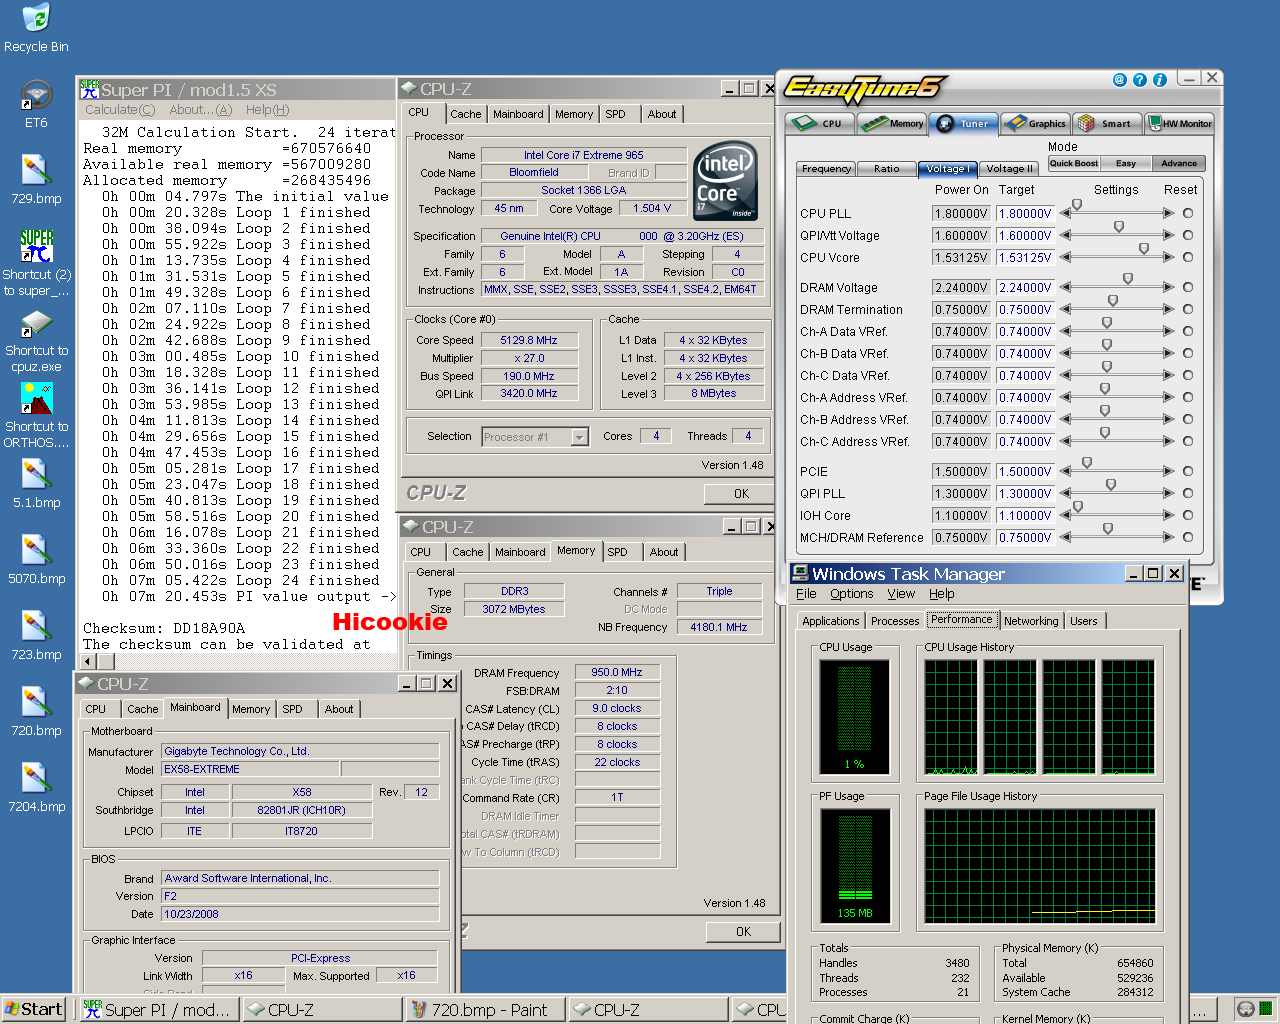Open Mainboard tab in the top CPU-Z window

pos(518,114)
